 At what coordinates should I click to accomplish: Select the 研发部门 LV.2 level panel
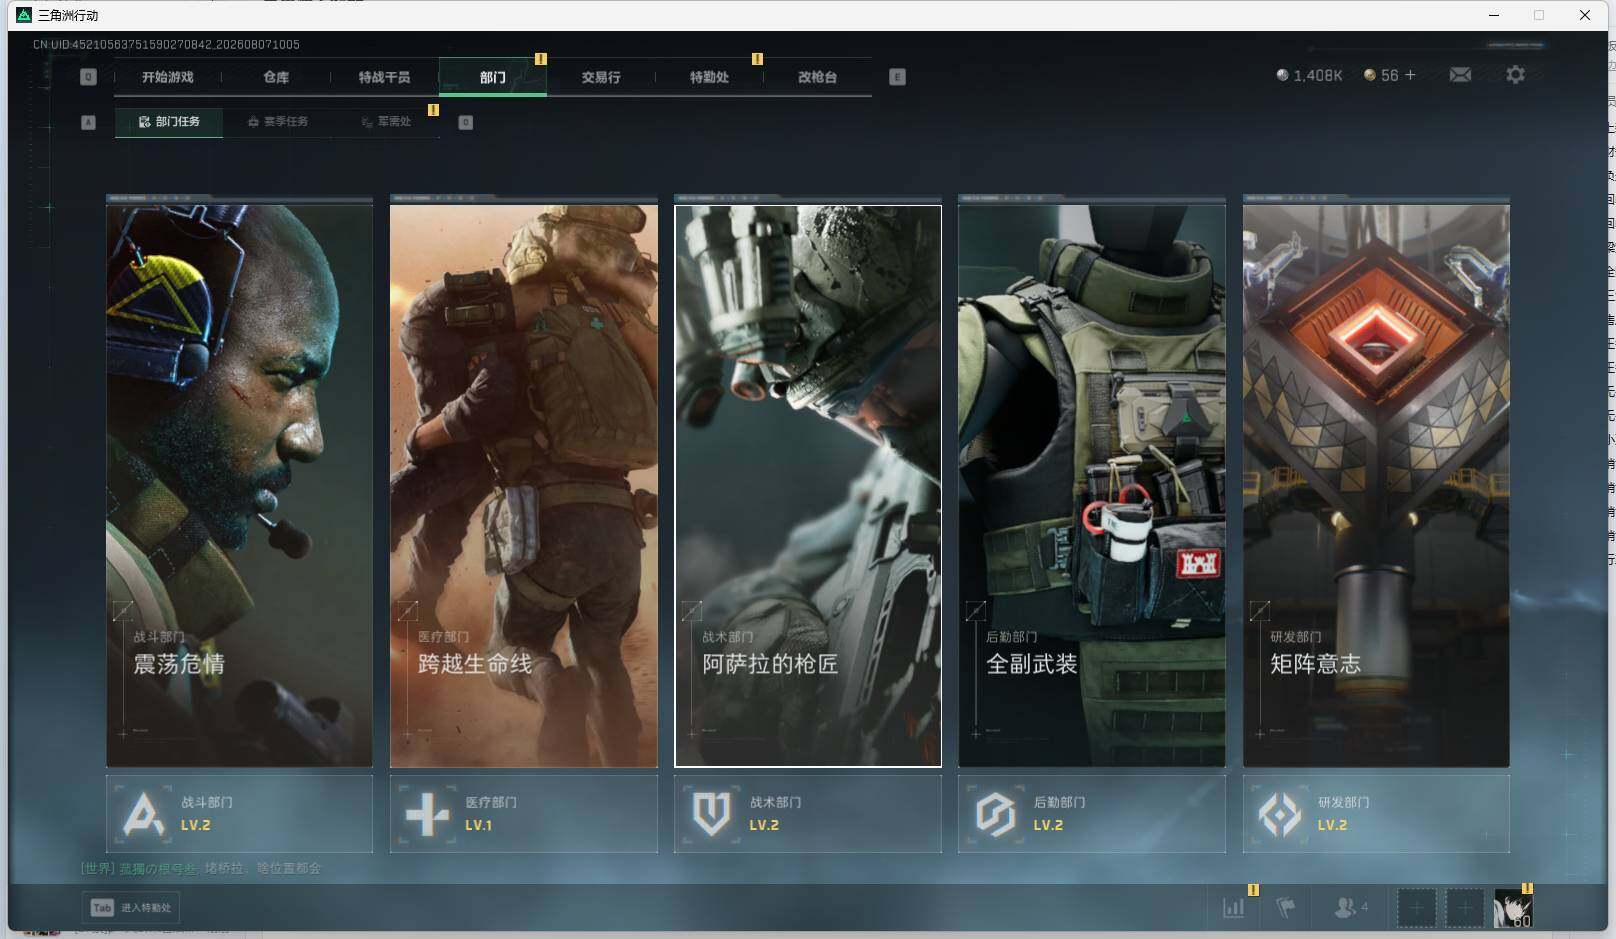[1376, 814]
